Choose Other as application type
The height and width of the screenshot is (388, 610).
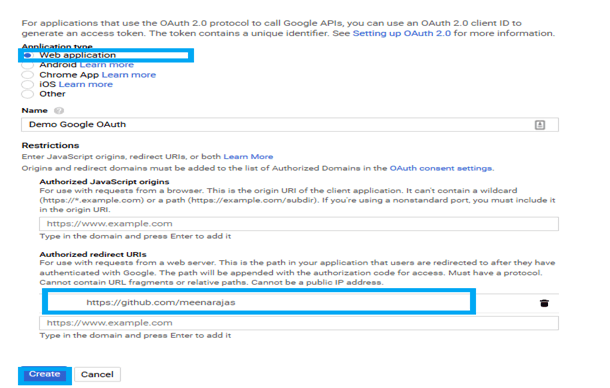28,94
